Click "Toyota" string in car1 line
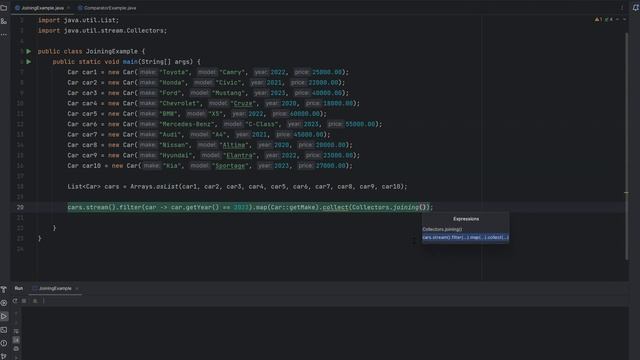 pos(174,72)
